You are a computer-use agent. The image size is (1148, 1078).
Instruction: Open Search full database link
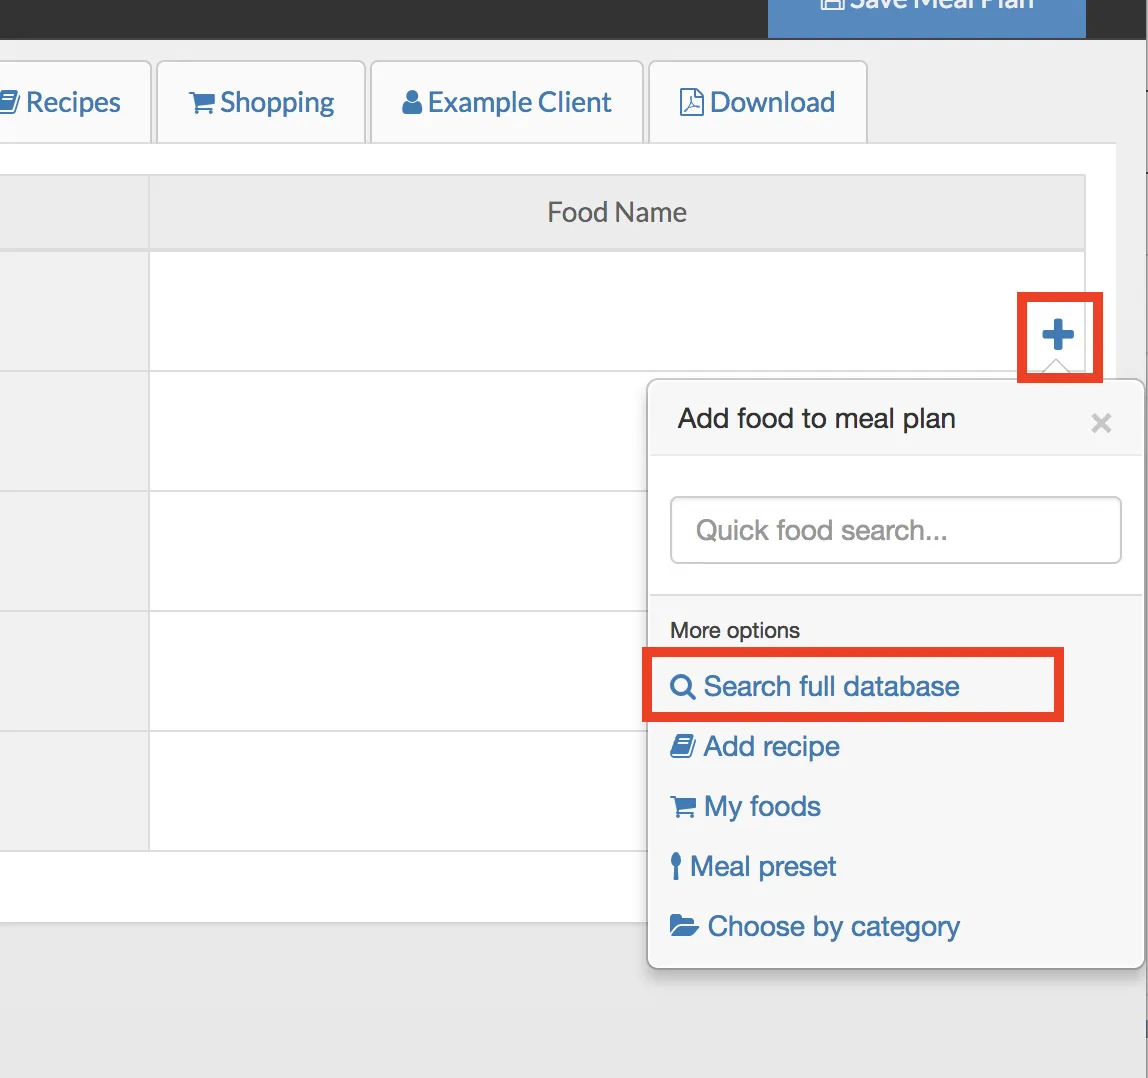click(830, 686)
